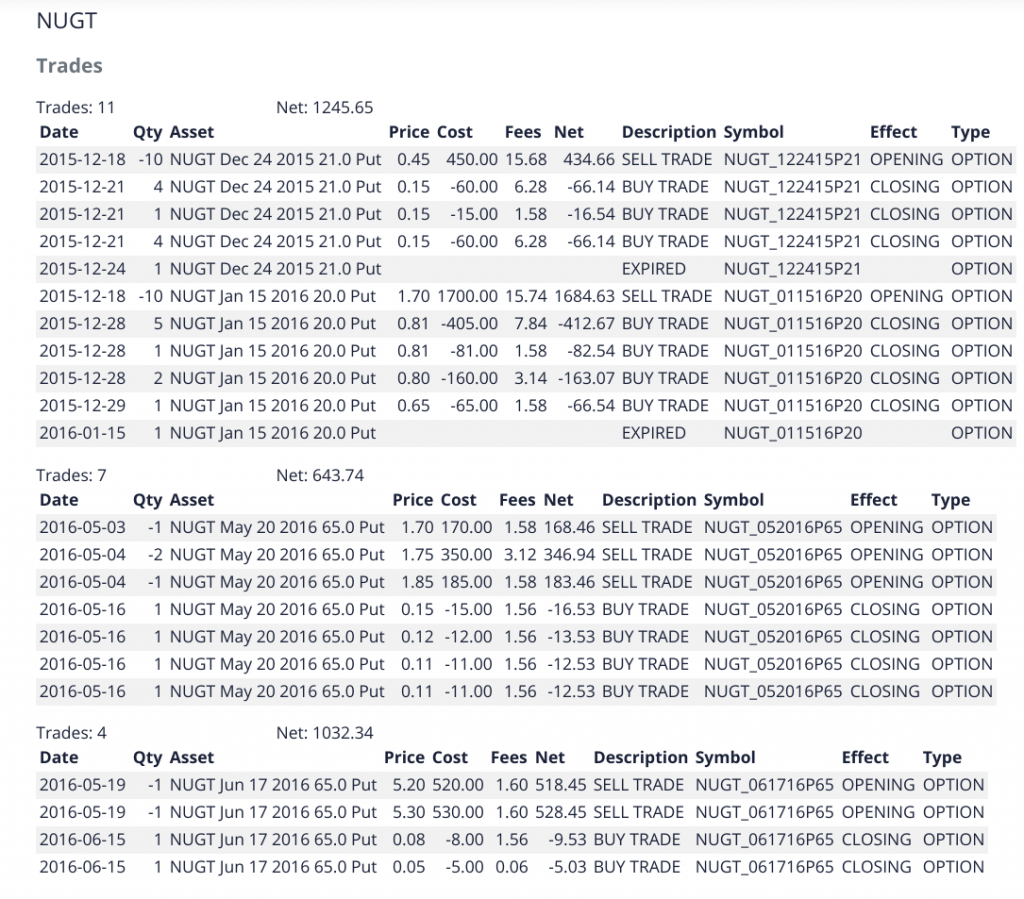Select the 'Trades: 4' summary label

coord(71,733)
